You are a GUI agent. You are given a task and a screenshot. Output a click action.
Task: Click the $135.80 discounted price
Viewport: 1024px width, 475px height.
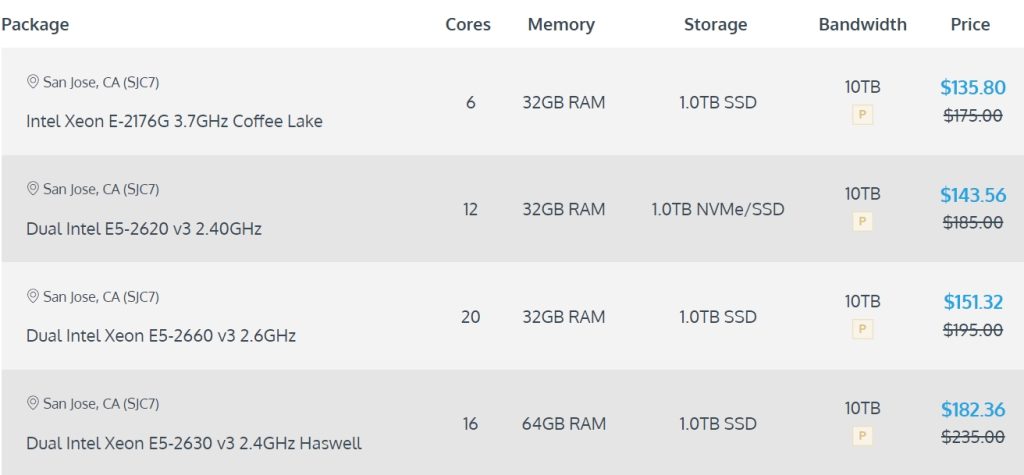[973, 88]
